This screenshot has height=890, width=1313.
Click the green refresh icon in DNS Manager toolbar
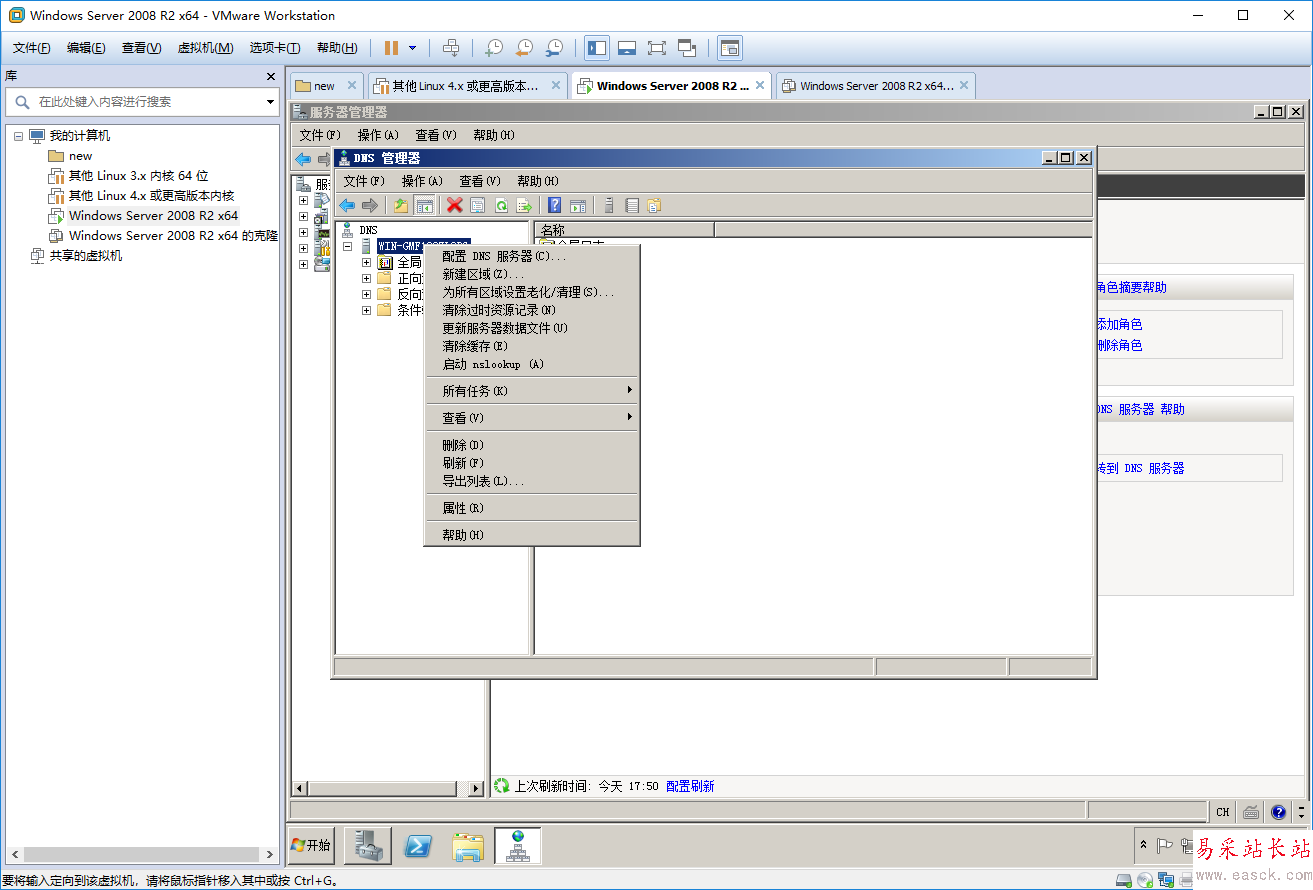pos(501,206)
